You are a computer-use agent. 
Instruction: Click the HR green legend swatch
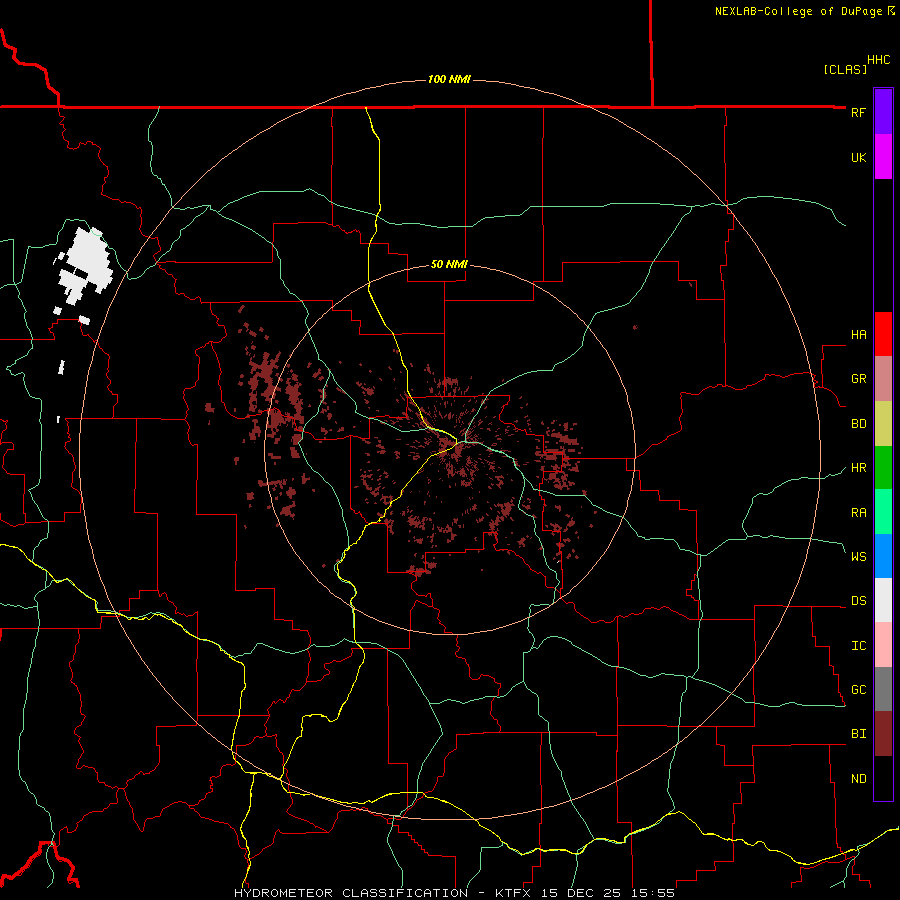(x=883, y=467)
